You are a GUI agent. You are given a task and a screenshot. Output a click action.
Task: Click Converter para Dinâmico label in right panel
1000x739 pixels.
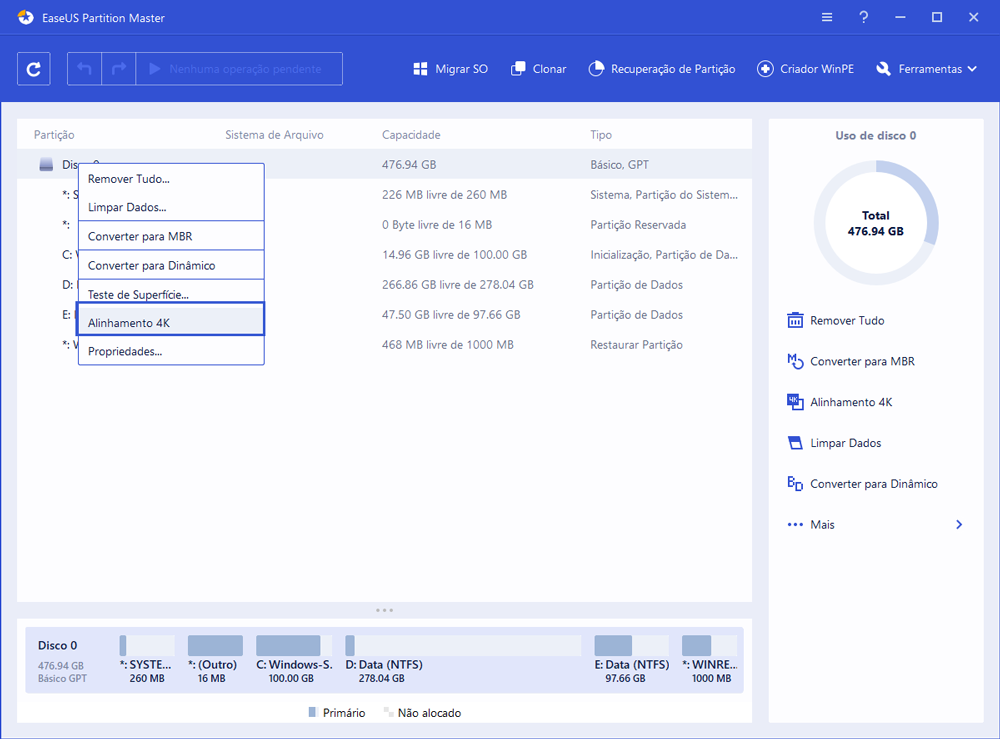tap(874, 484)
